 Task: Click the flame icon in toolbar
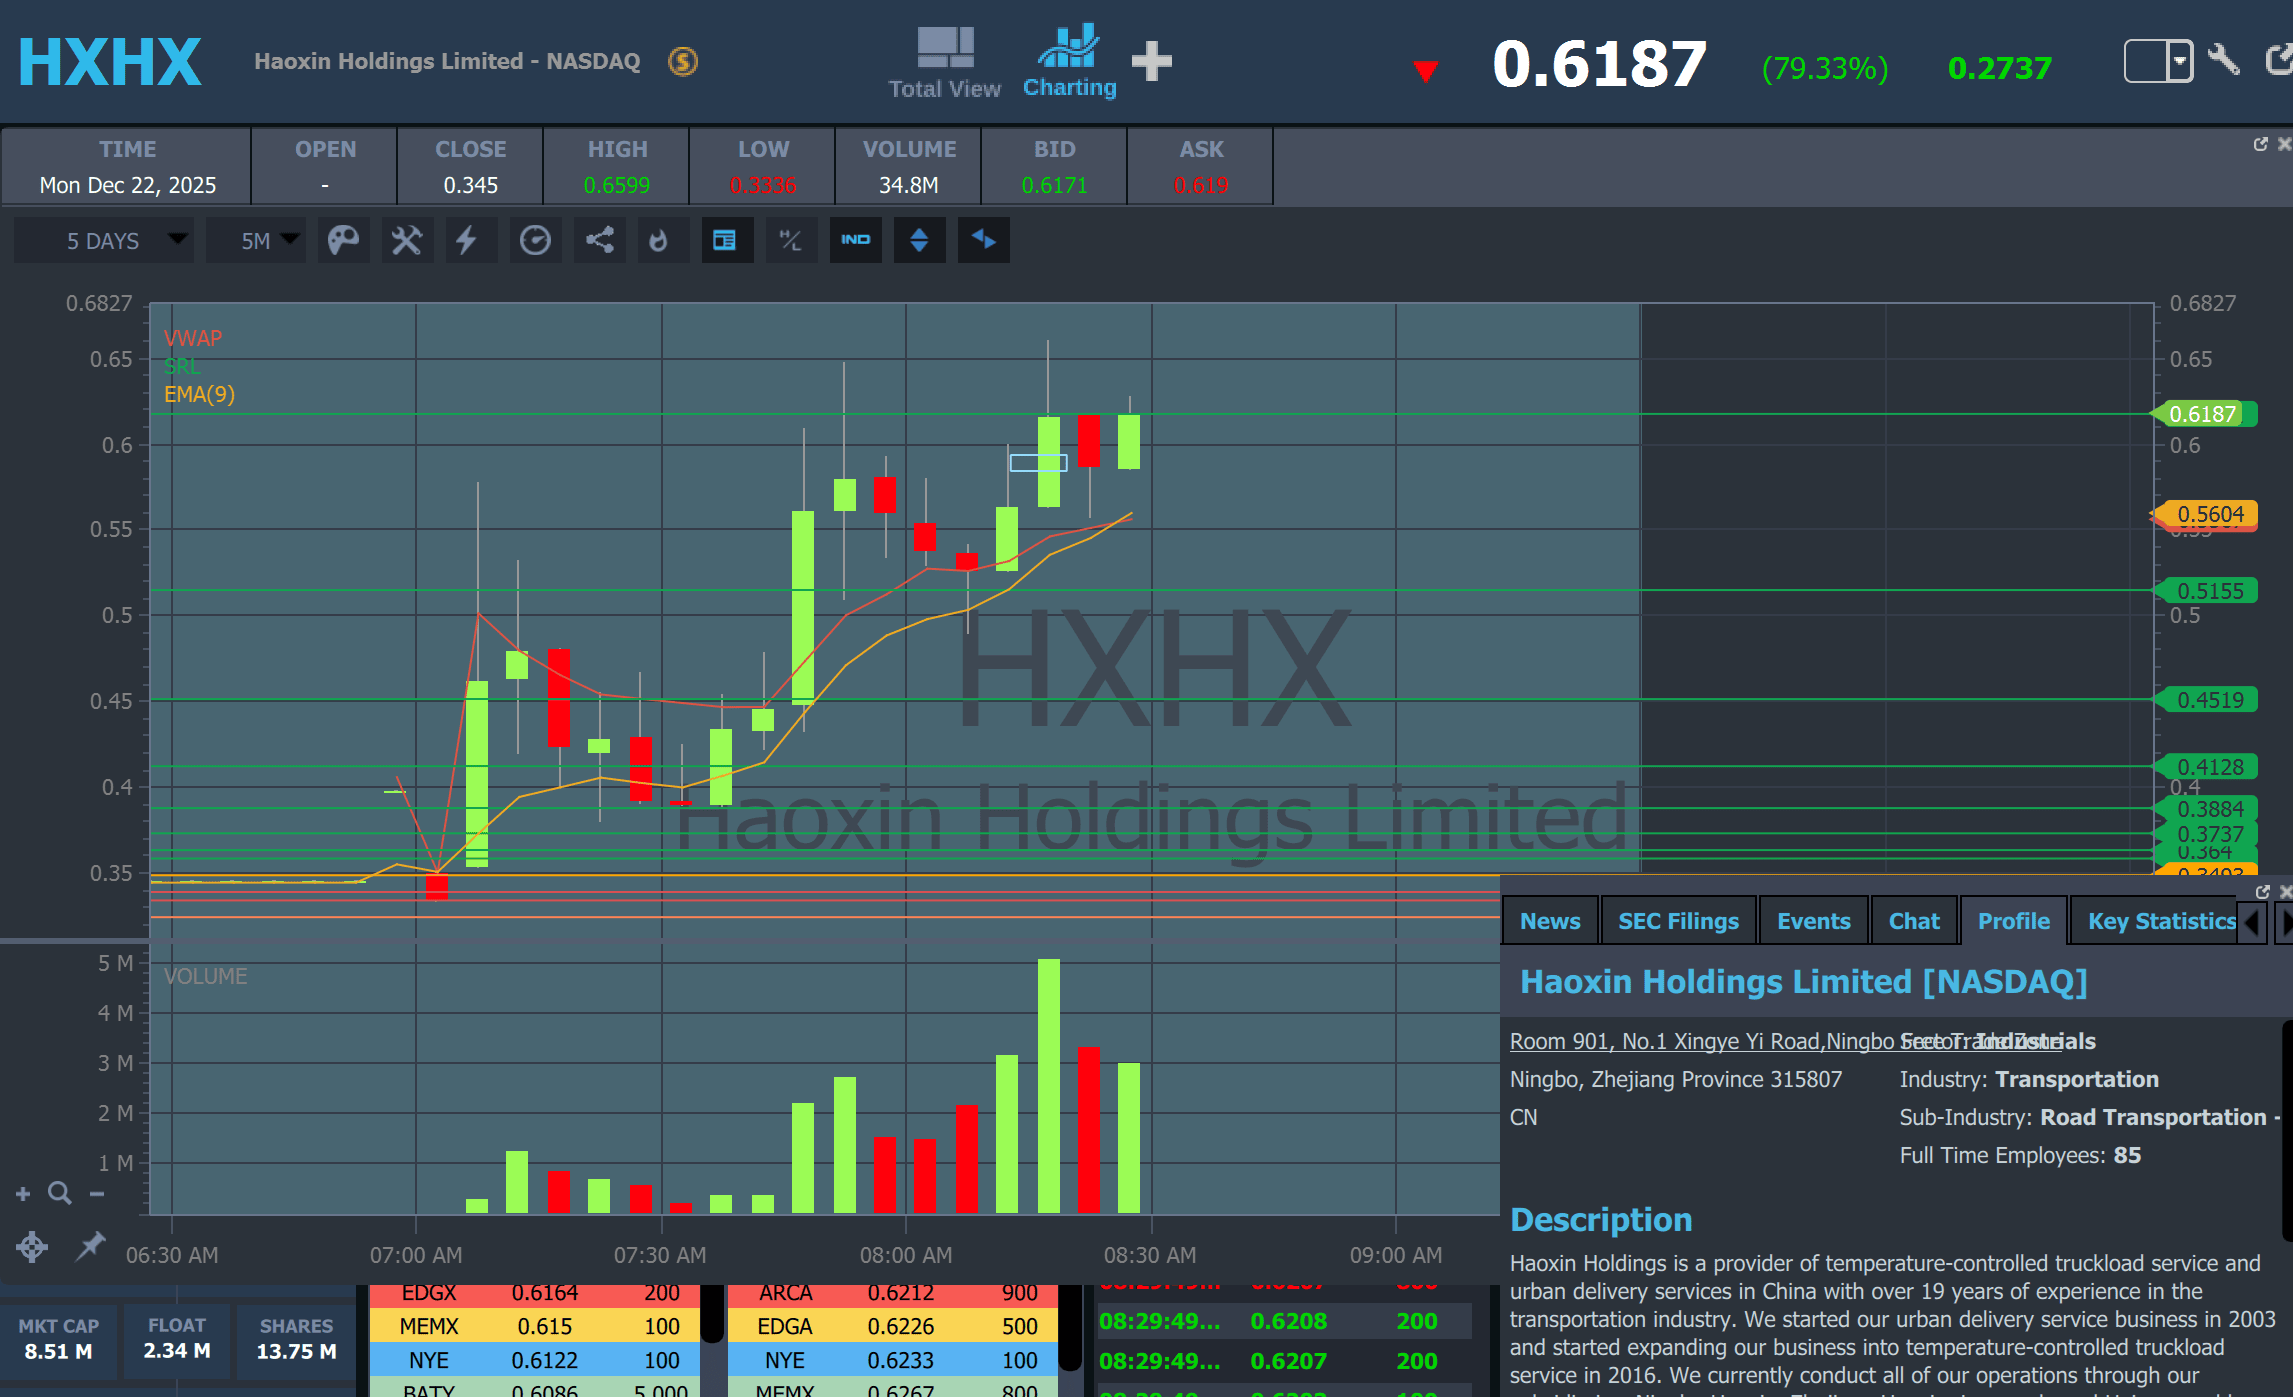[658, 240]
